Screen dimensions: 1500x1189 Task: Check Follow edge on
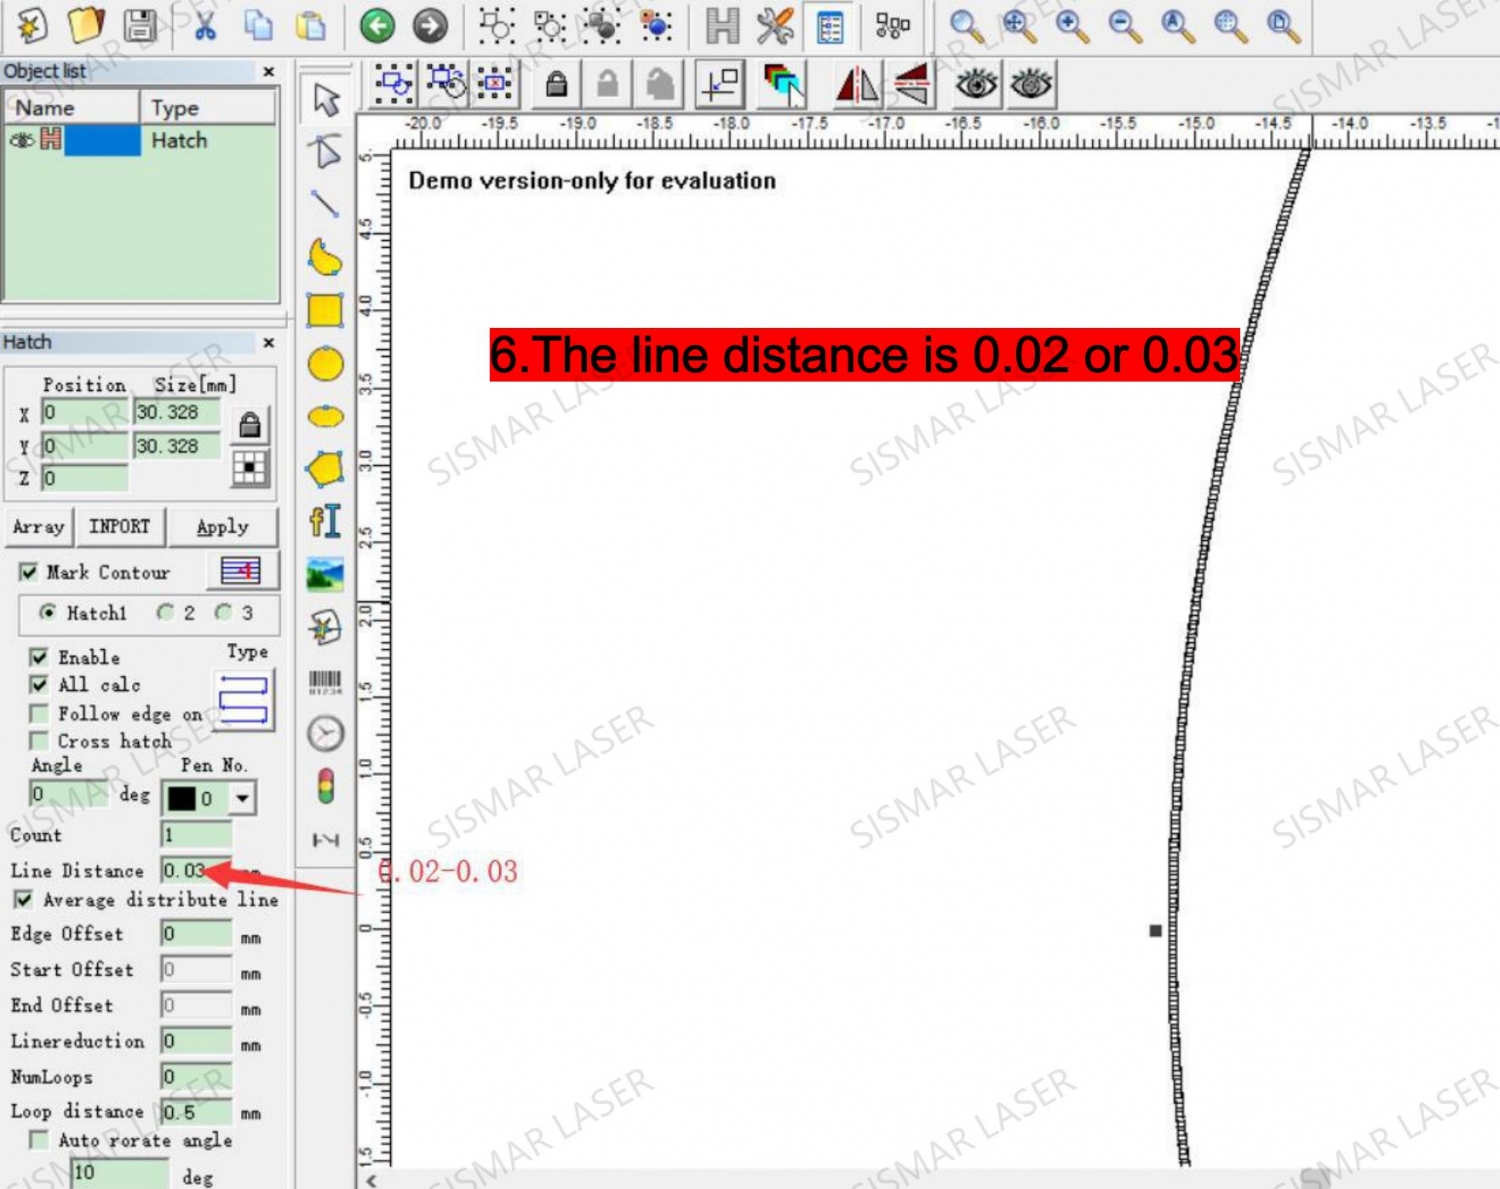pos(39,713)
